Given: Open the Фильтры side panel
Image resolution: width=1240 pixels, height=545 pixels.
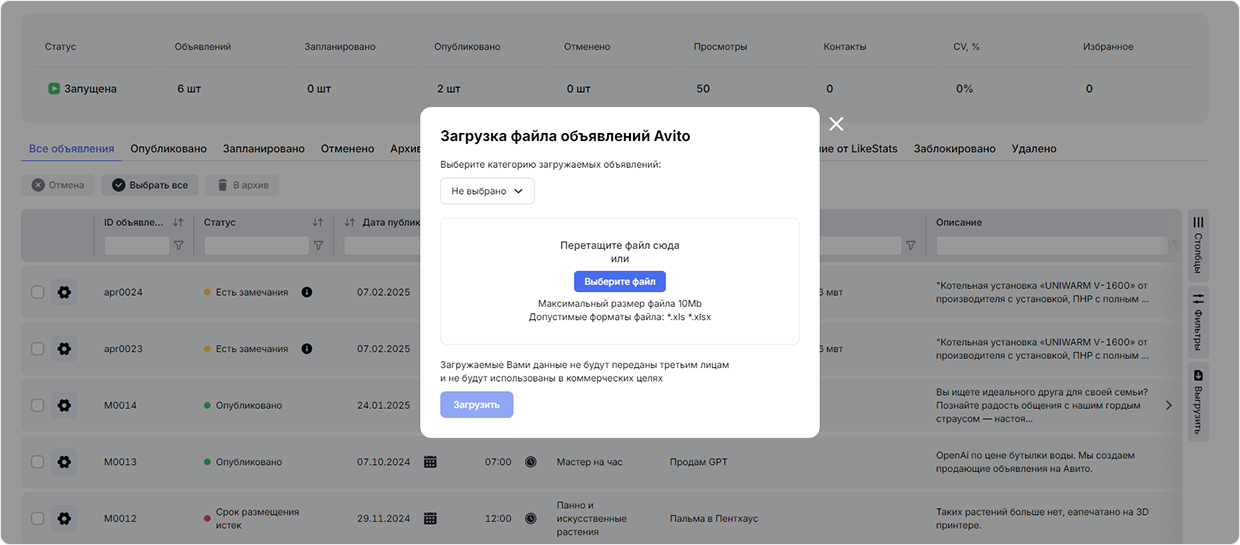Looking at the screenshot, I should (1198, 320).
